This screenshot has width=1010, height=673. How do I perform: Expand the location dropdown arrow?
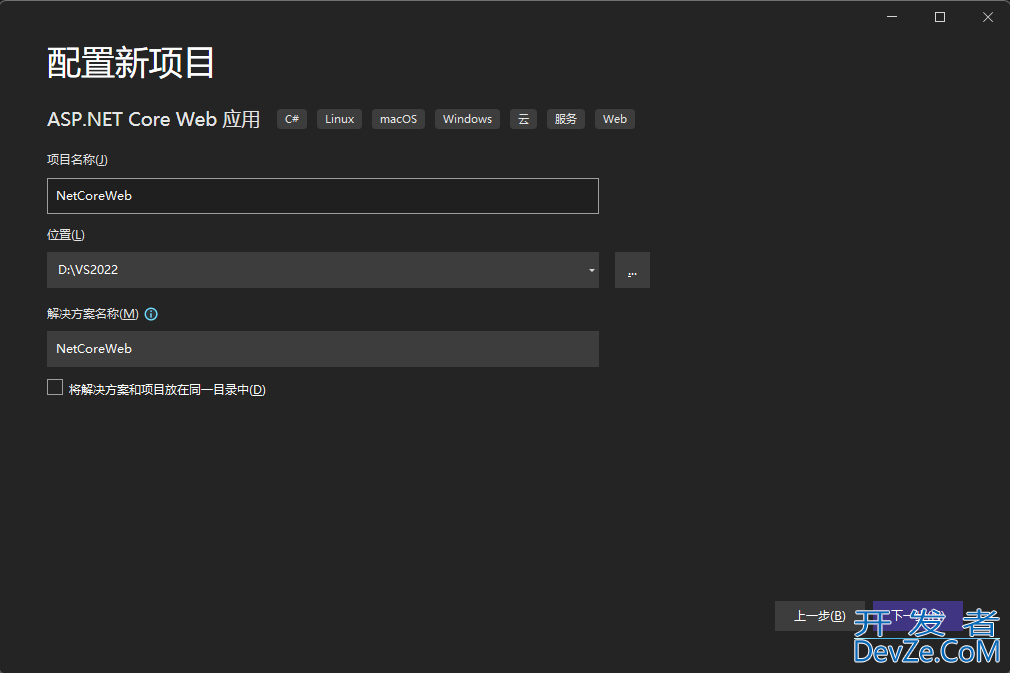[x=591, y=270]
